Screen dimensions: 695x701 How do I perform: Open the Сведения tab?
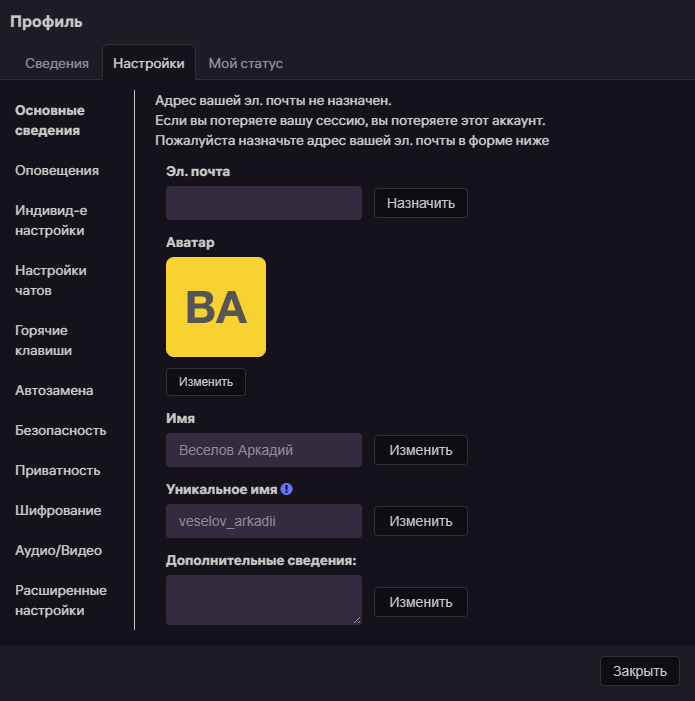(57, 63)
